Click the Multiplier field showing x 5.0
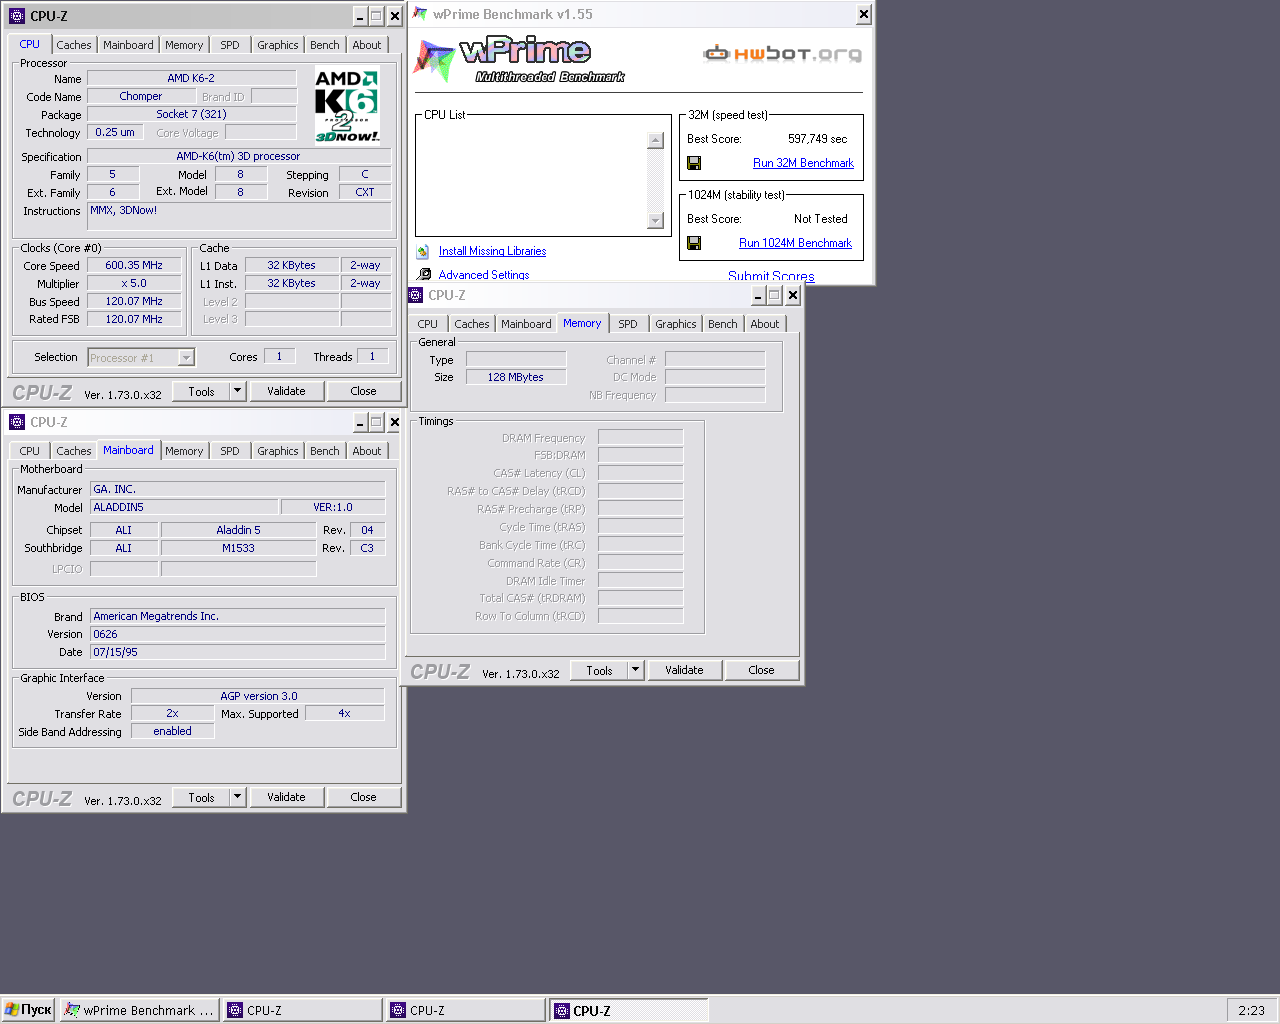Viewport: 1280px width, 1024px height. click(134, 284)
